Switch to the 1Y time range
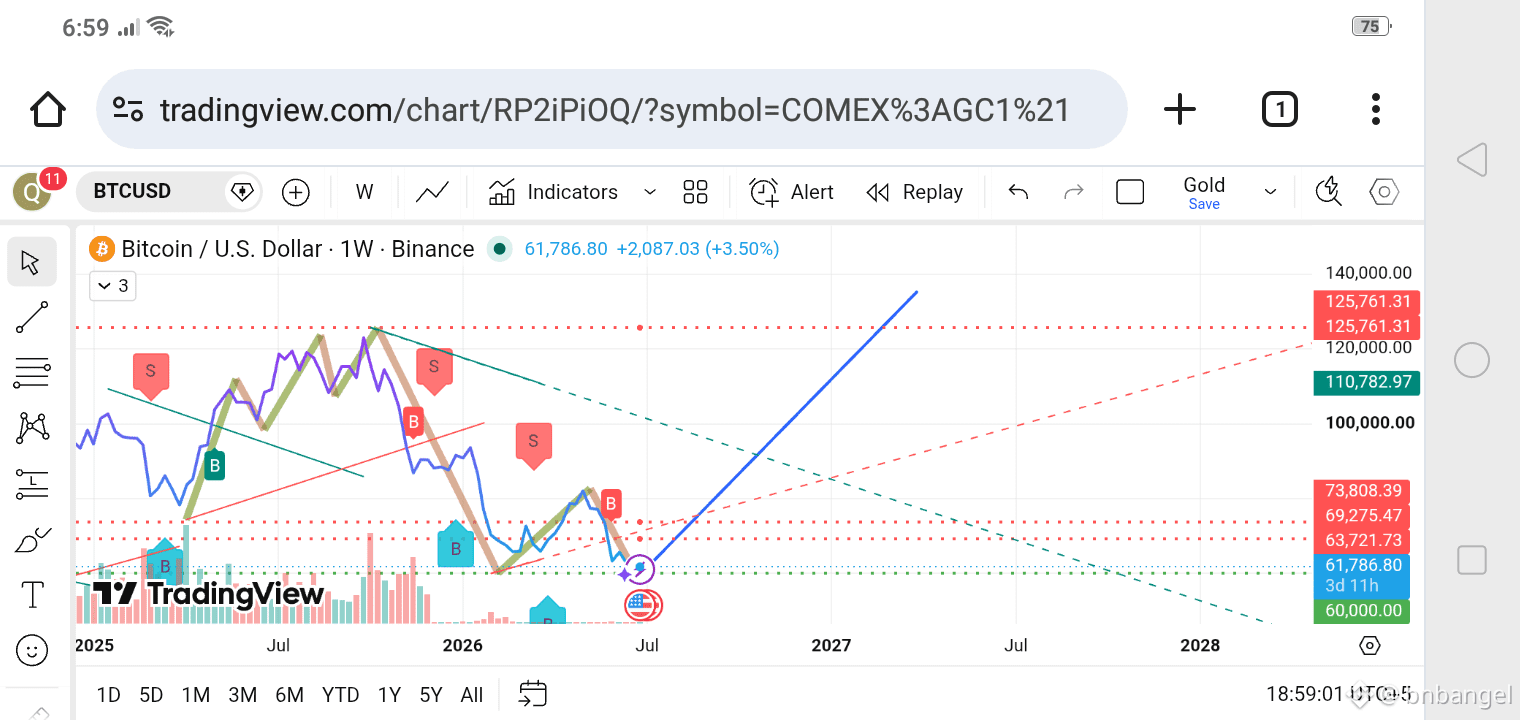 [389, 695]
